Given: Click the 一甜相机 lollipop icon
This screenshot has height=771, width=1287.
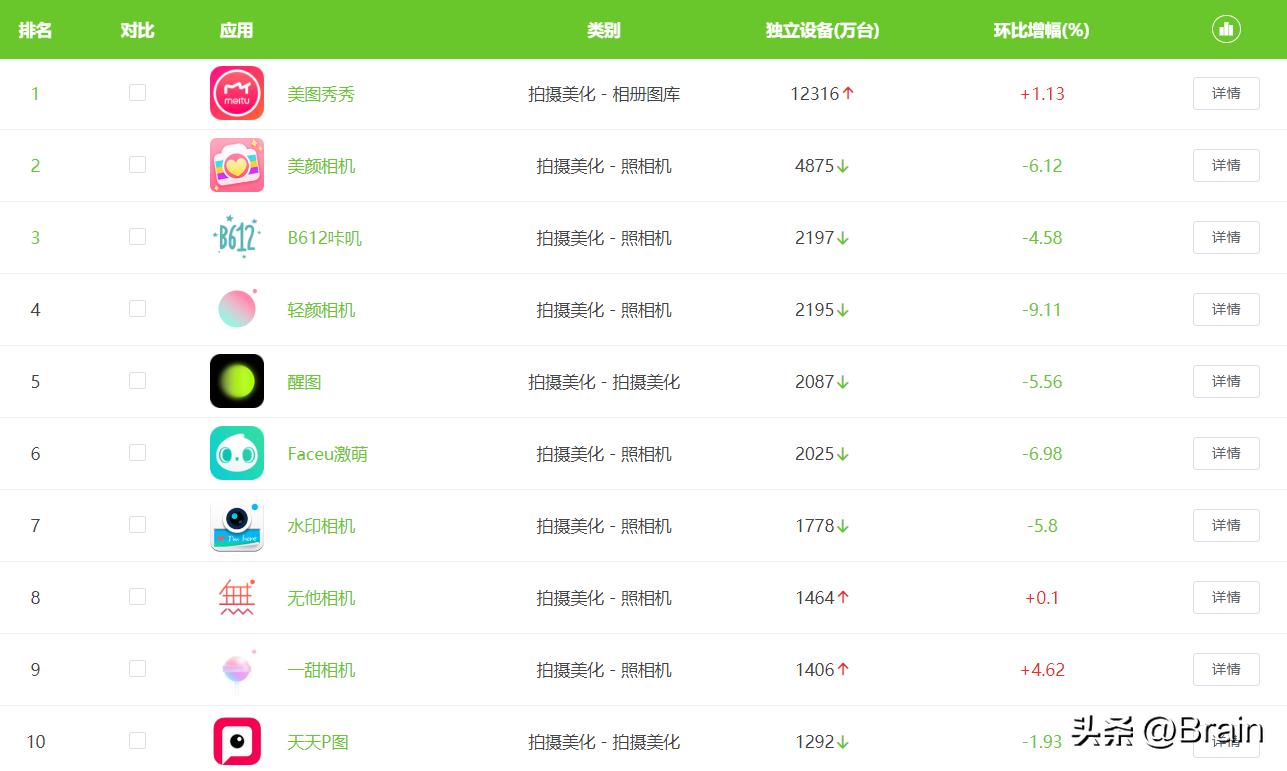Looking at the screenshot, I should pyautogui.click(x=236, y=669).
